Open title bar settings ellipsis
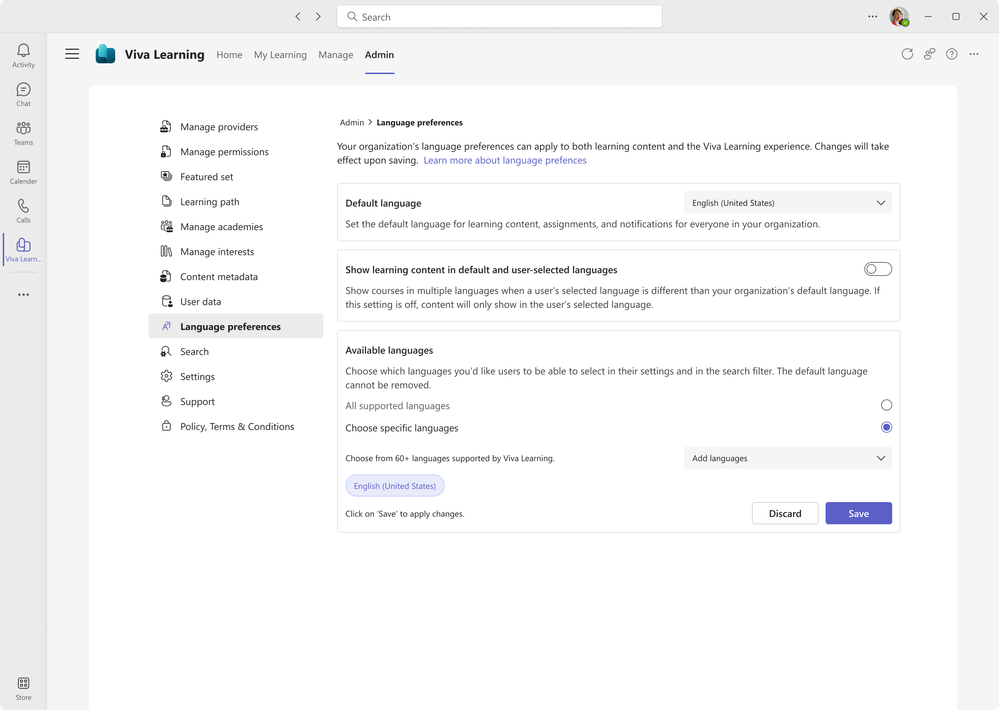The image size is (999, 710). pos(872,17)
